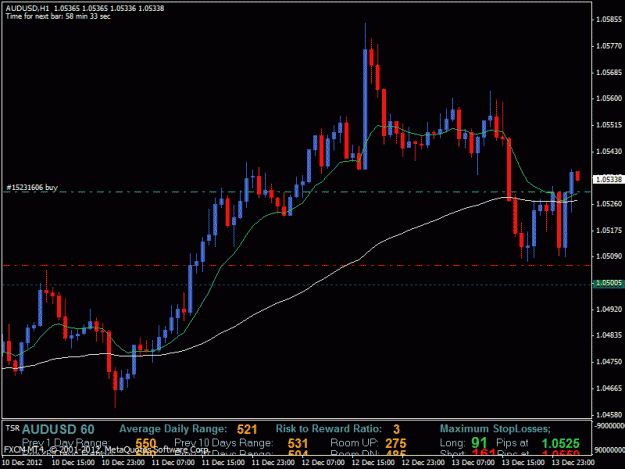Click the '13 Dec 23:00' time axis label
The height and width of the screenshot is (469, 625).
pyautogui.click(x=573, y=463)
